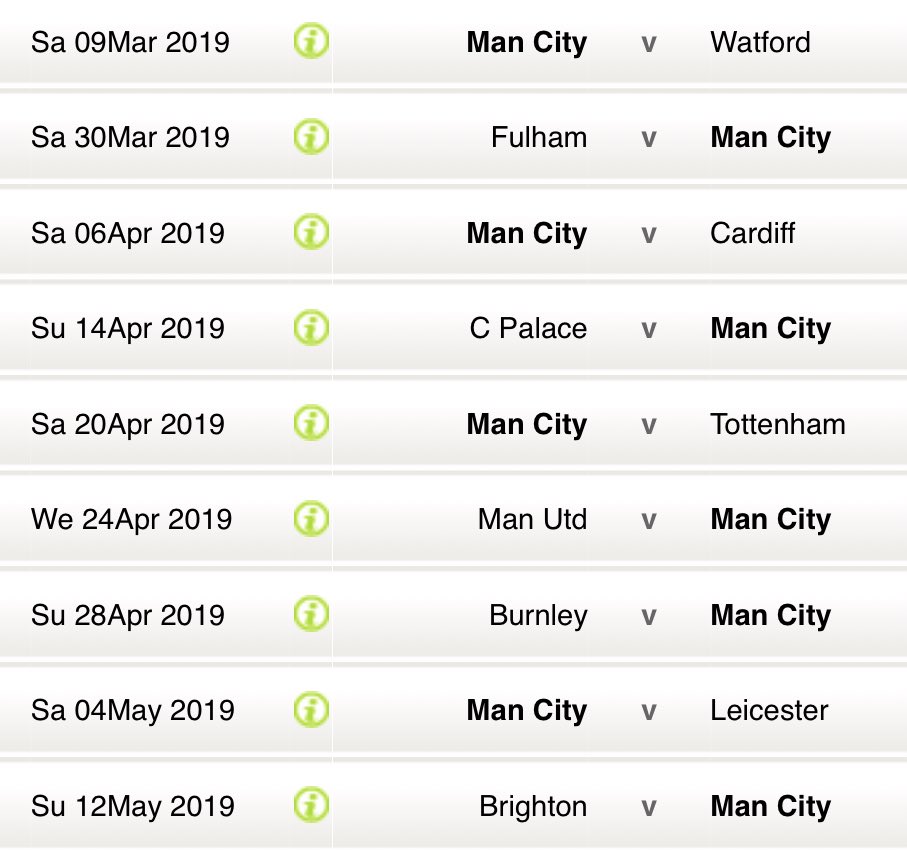Image resolution: width=907 pixels, height=850 pixels.
Task: Select the Sa 09Mar 2019 date
Action: pyautogui.click(x=130, y=42)
